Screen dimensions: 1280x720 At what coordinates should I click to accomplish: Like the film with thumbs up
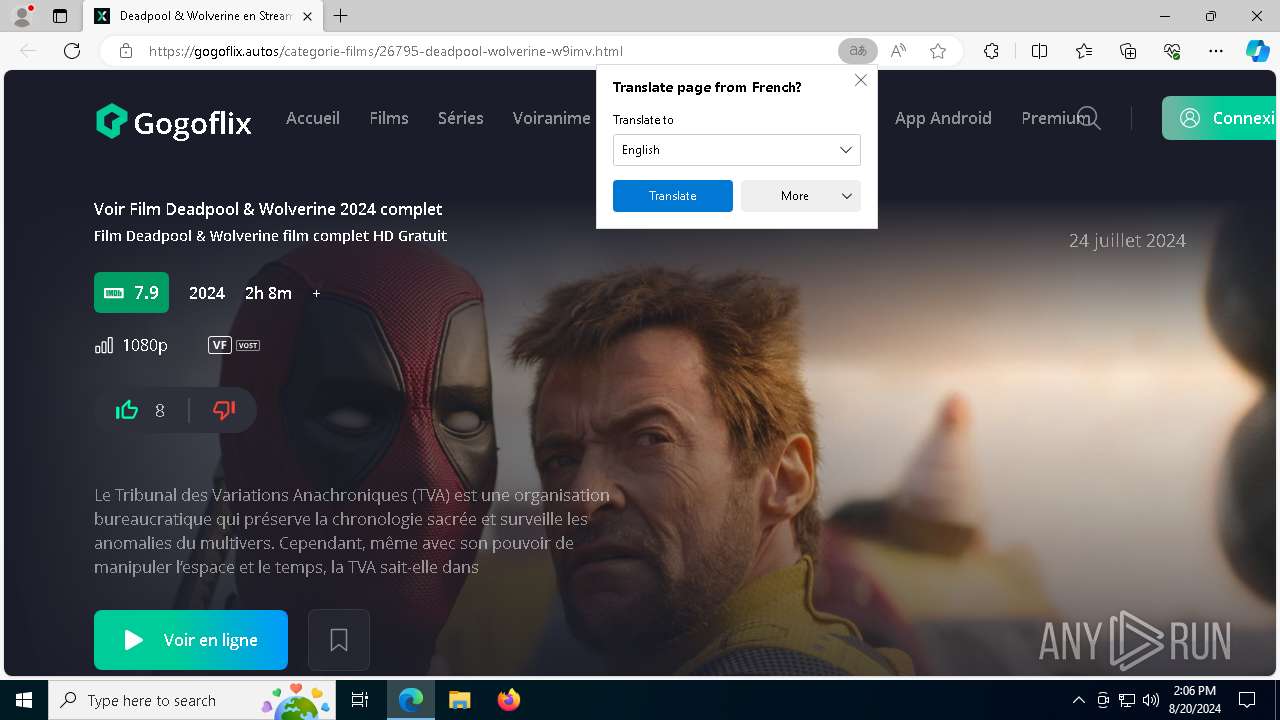click(x=127, y=410)
